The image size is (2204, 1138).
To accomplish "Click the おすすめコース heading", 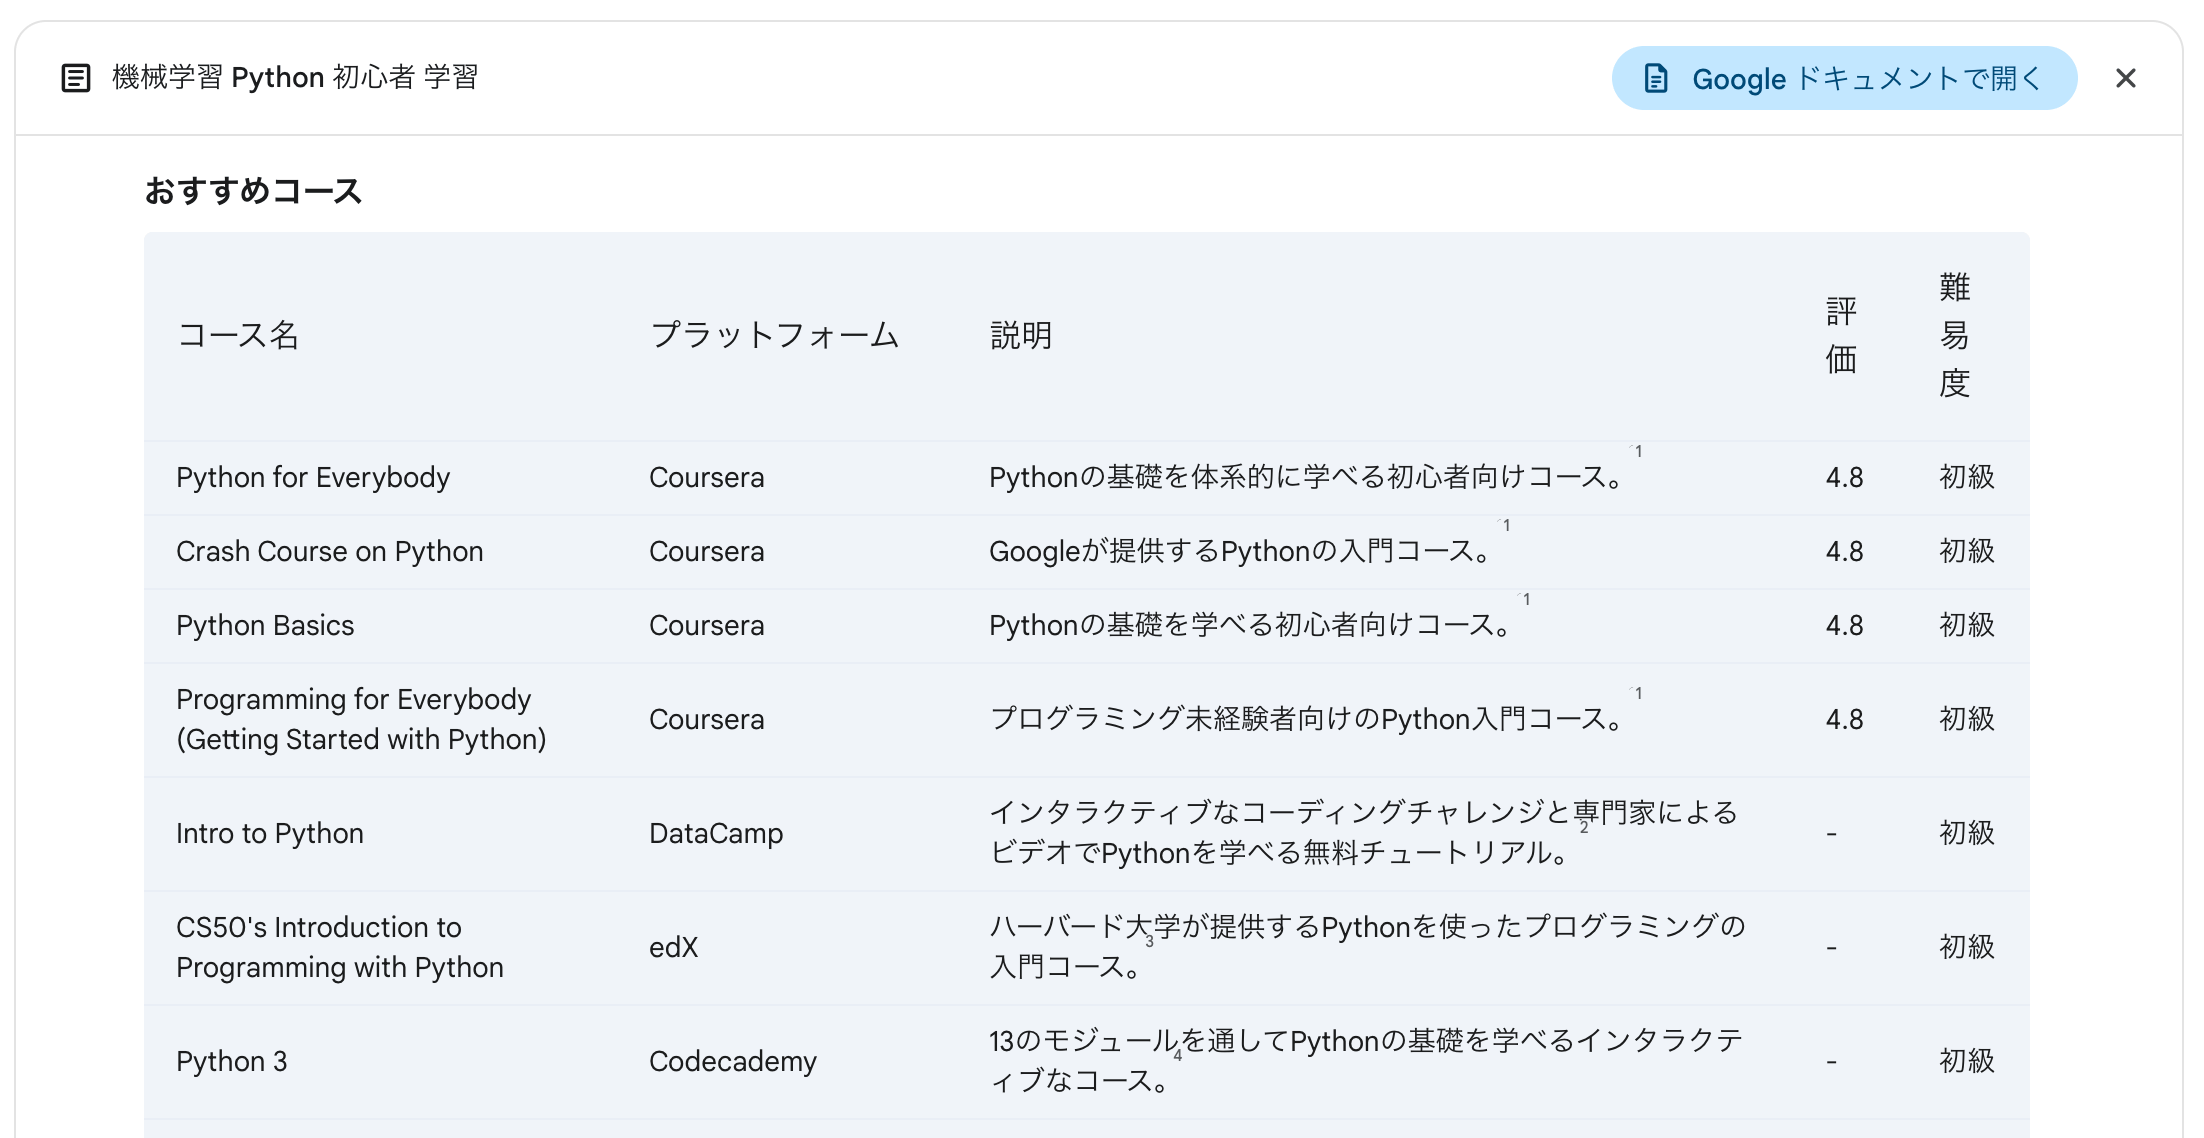I will point(253,190).
